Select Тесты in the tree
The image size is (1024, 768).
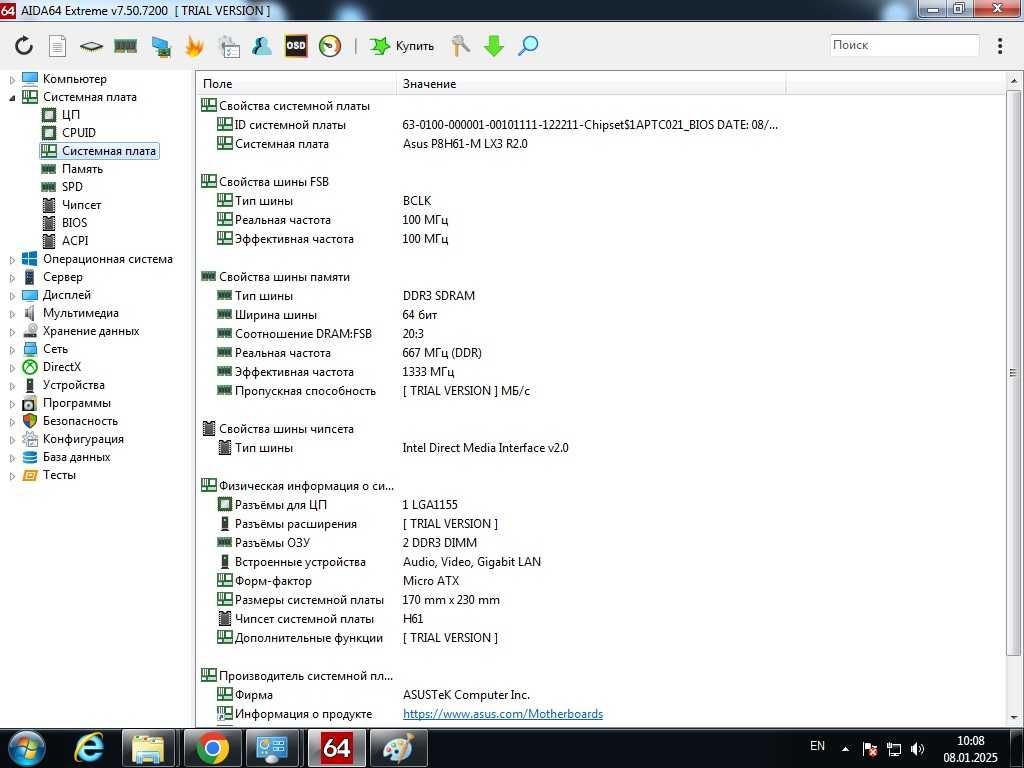(x=59, y=475)
